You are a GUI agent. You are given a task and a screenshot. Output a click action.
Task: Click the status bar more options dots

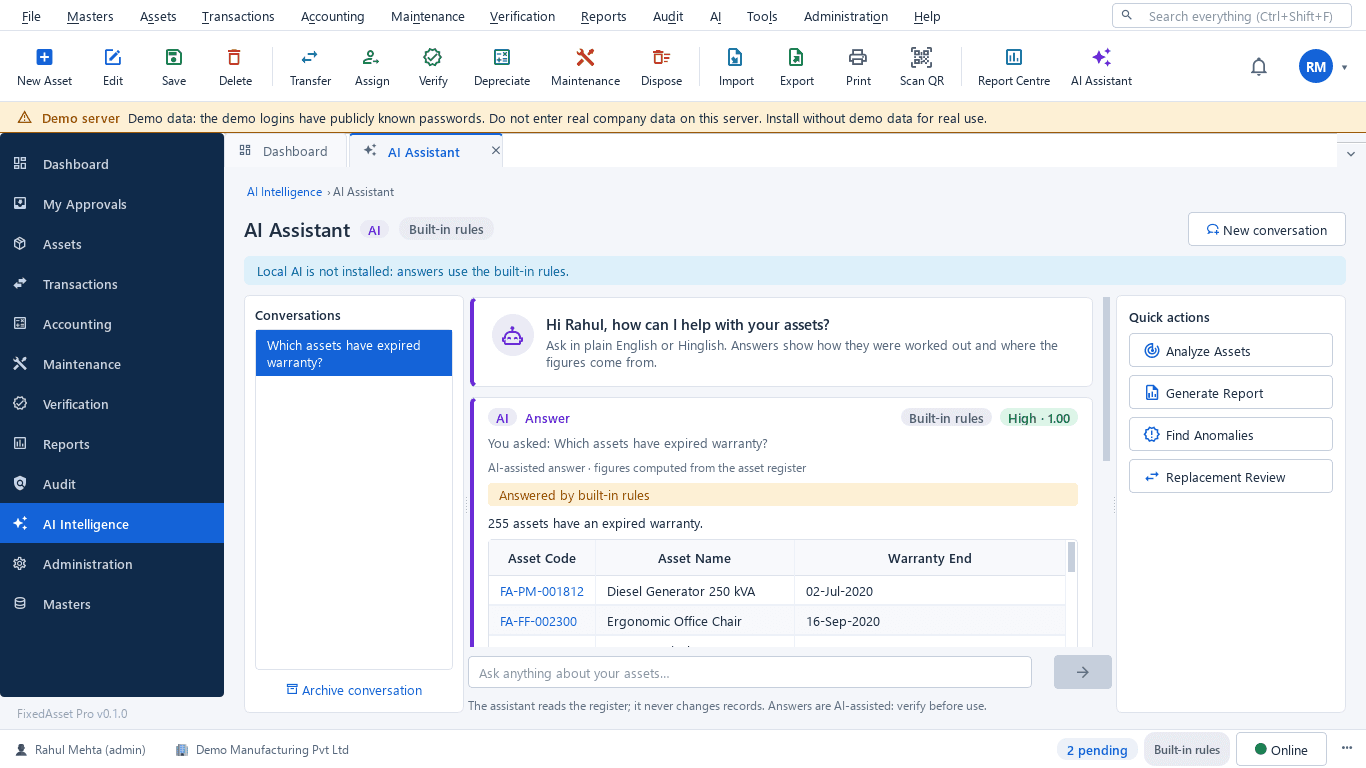(1345, 749)
